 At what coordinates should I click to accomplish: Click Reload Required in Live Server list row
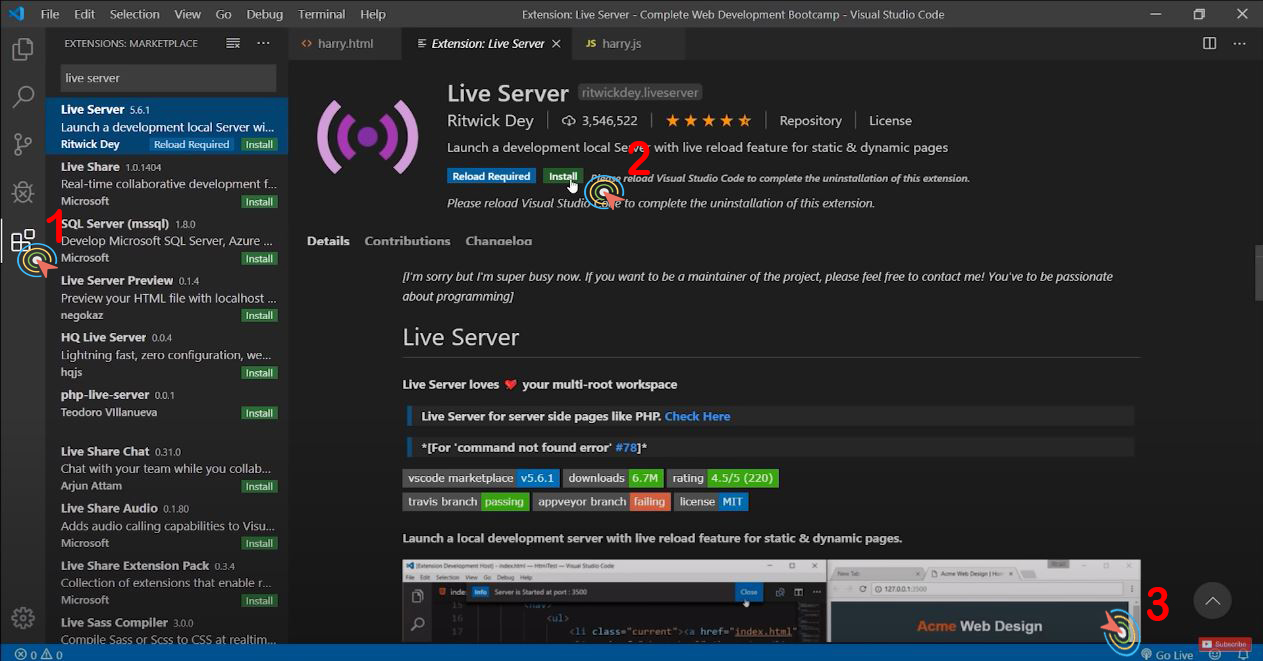pyautogui.click(x=191, y=145)
